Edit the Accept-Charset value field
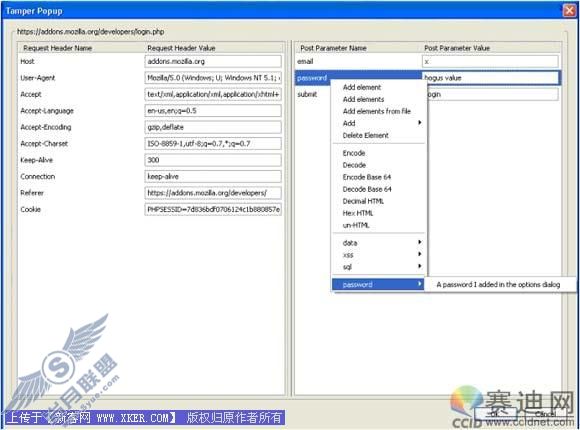 pyautogui.click(x=213, y=144)
